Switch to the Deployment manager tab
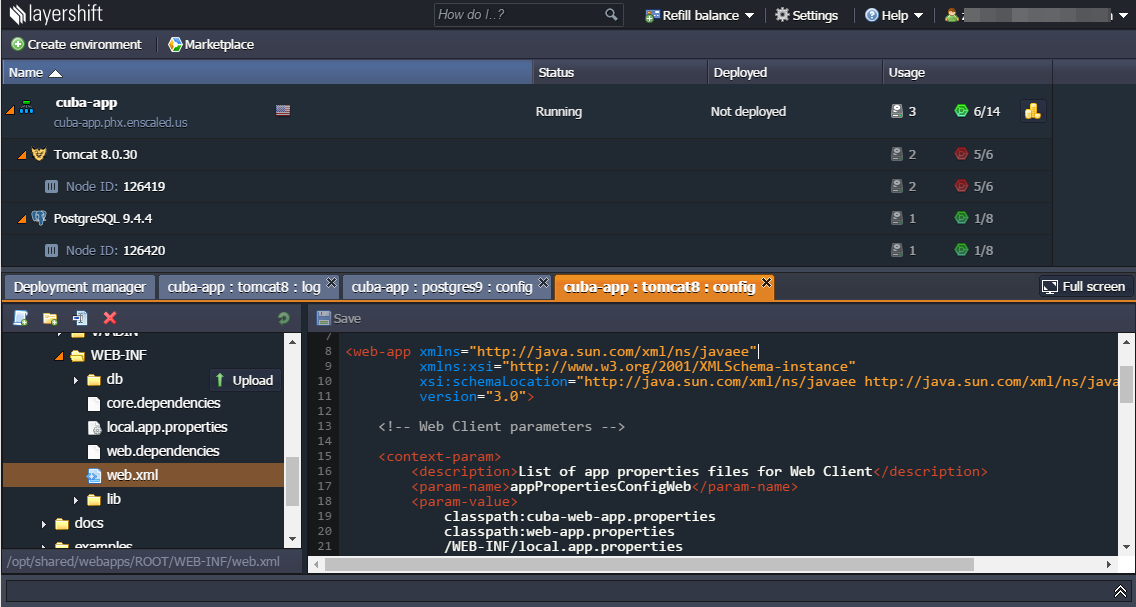This screenshot has width=1136, height=607. pyautogui.click(x=80, y=287)
